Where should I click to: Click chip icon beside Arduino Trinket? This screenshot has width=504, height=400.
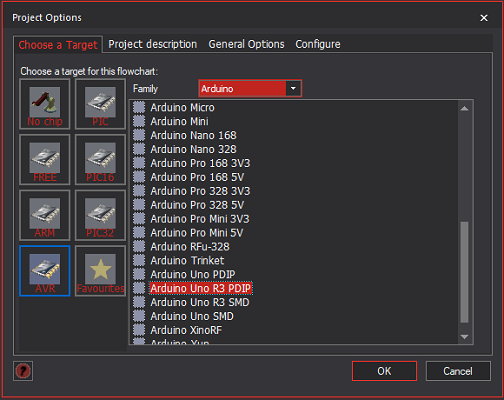(x=139, y=260)
